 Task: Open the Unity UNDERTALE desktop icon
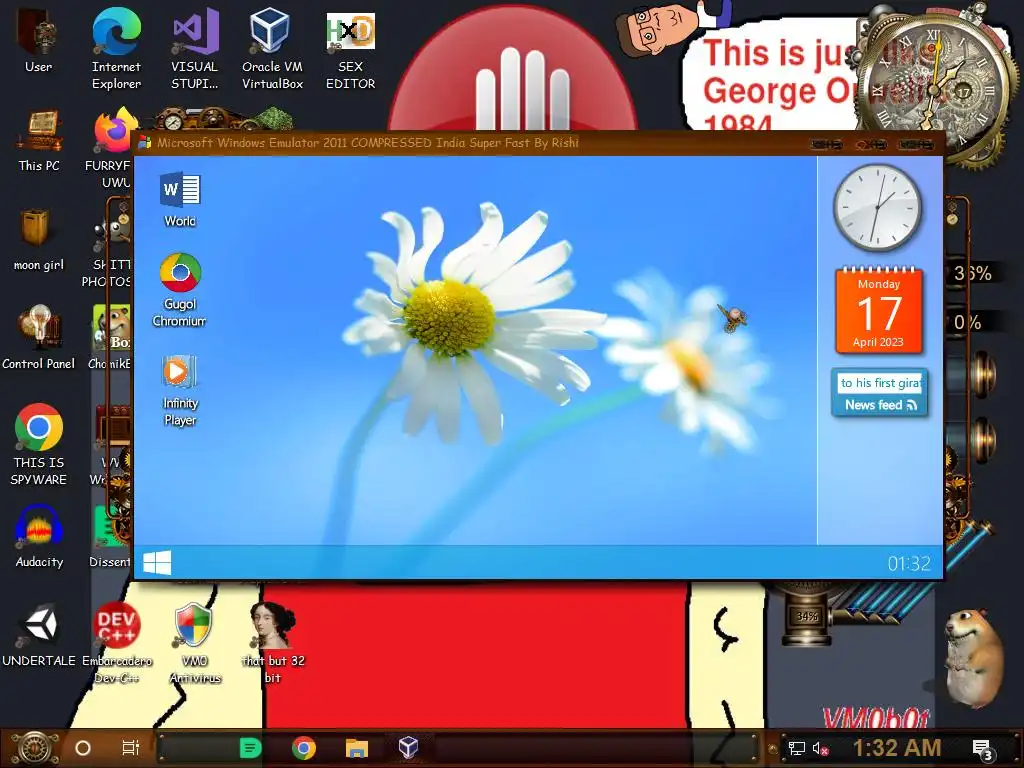click(x=39, y=635)
